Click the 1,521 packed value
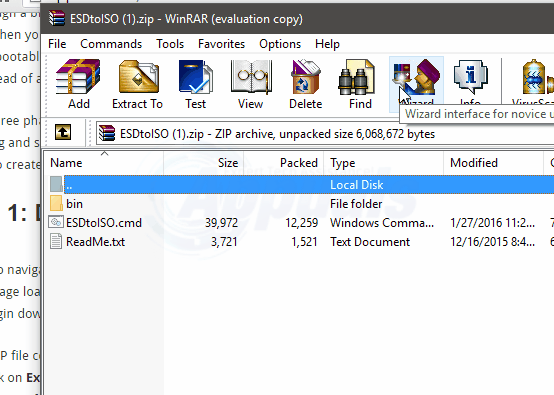 (304, 242)
